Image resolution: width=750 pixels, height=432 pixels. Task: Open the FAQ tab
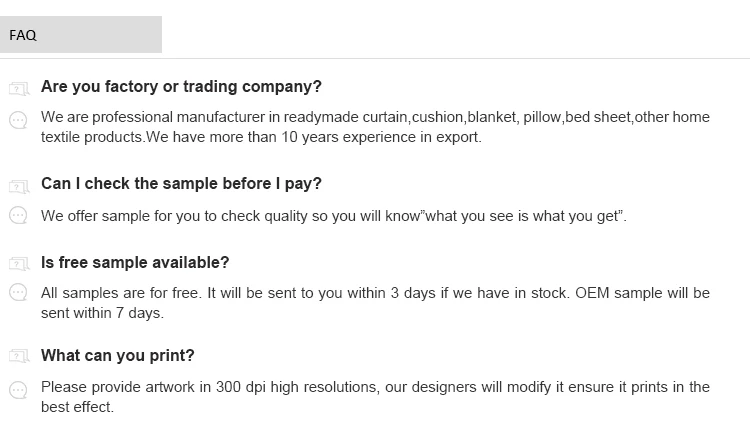[x=81, y=34]
